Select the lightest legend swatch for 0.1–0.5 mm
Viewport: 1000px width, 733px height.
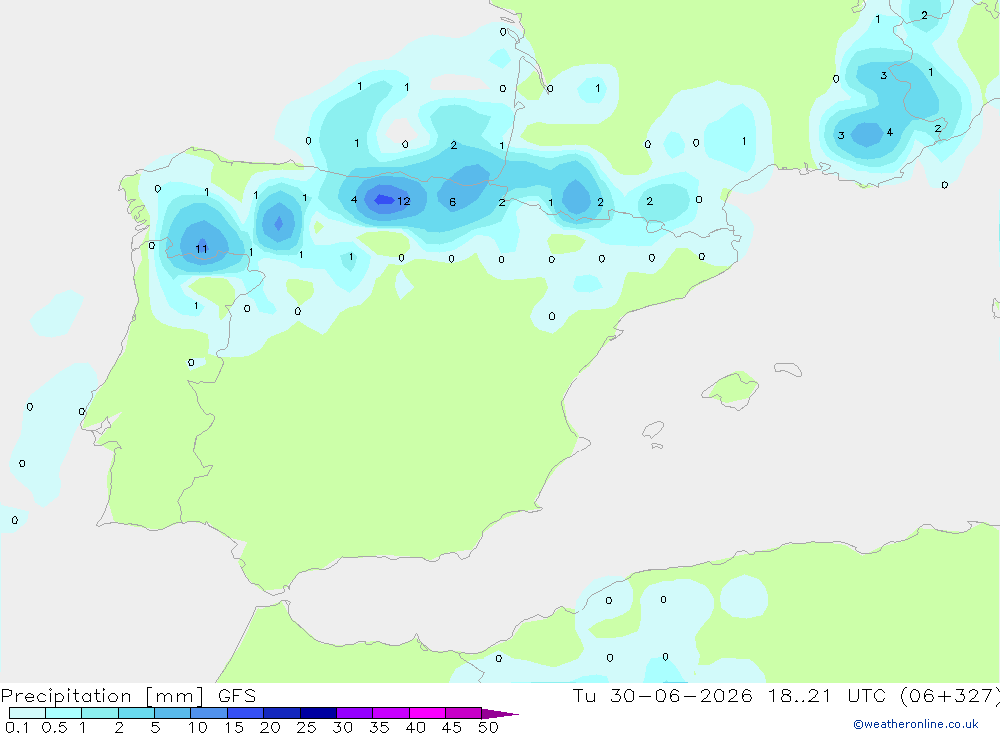(27, 713)
